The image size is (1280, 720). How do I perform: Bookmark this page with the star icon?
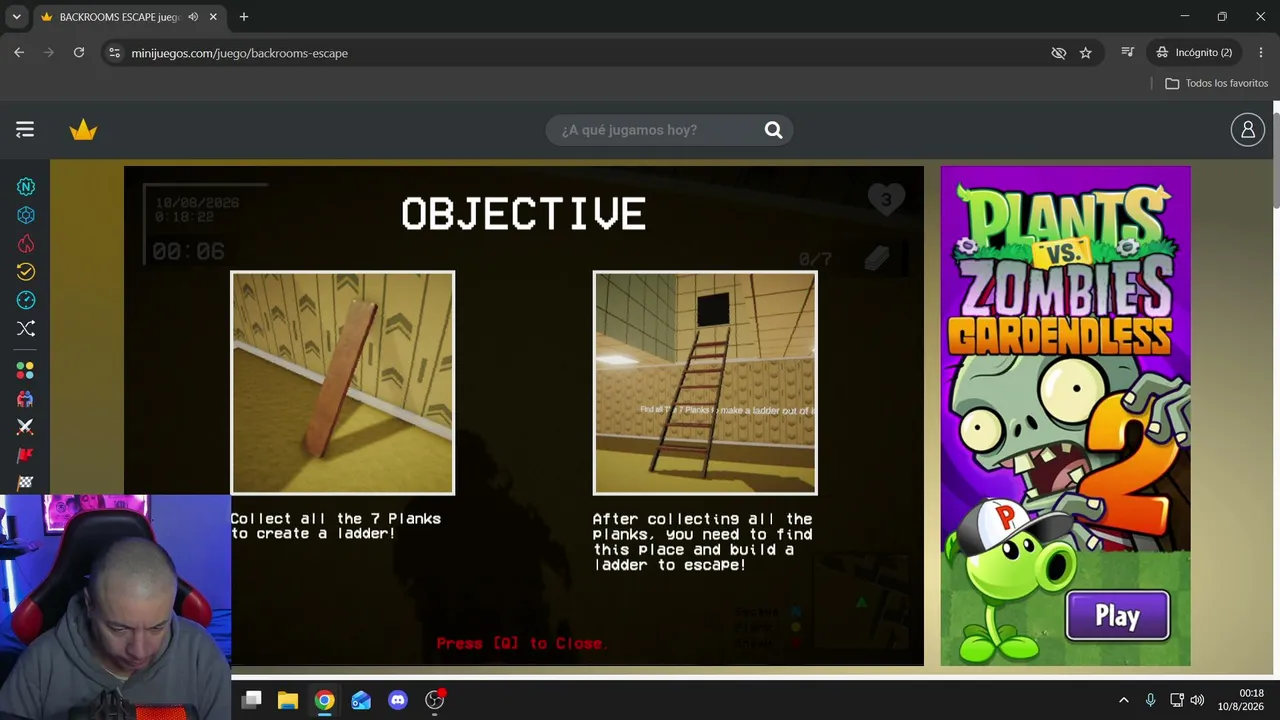point(1086,53)
